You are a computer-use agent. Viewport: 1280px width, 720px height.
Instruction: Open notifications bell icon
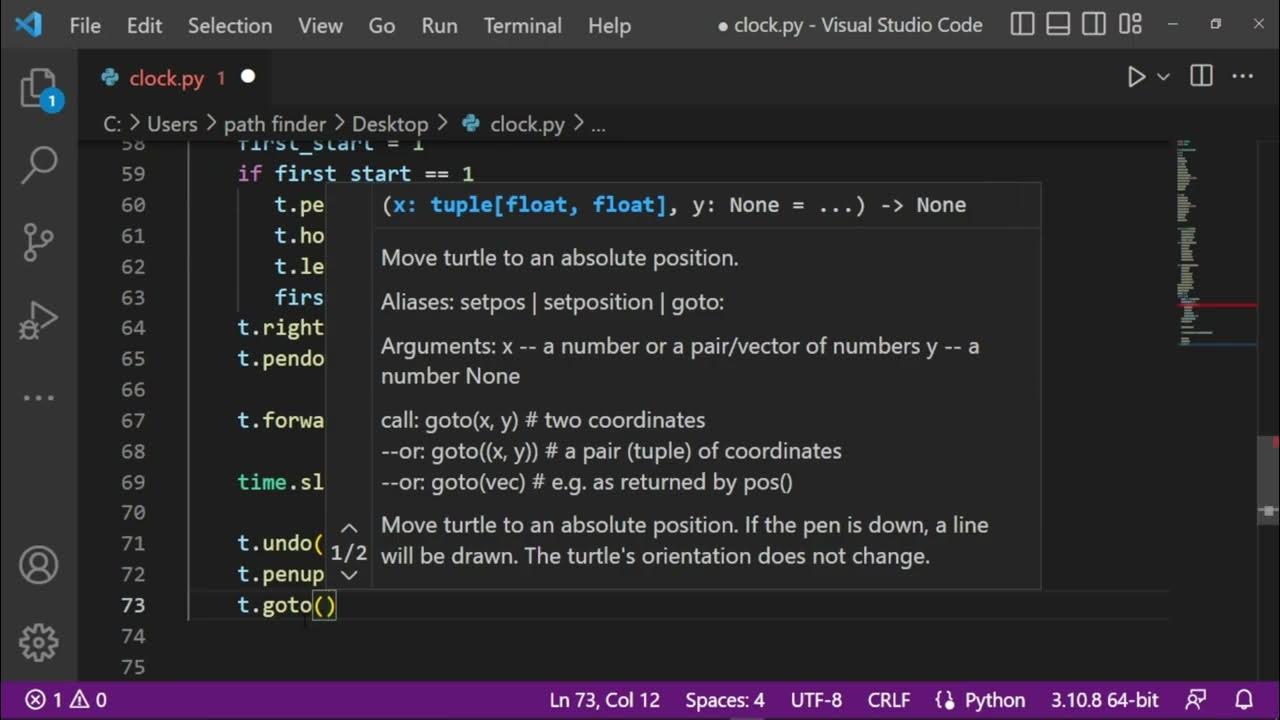point(1243,700)
